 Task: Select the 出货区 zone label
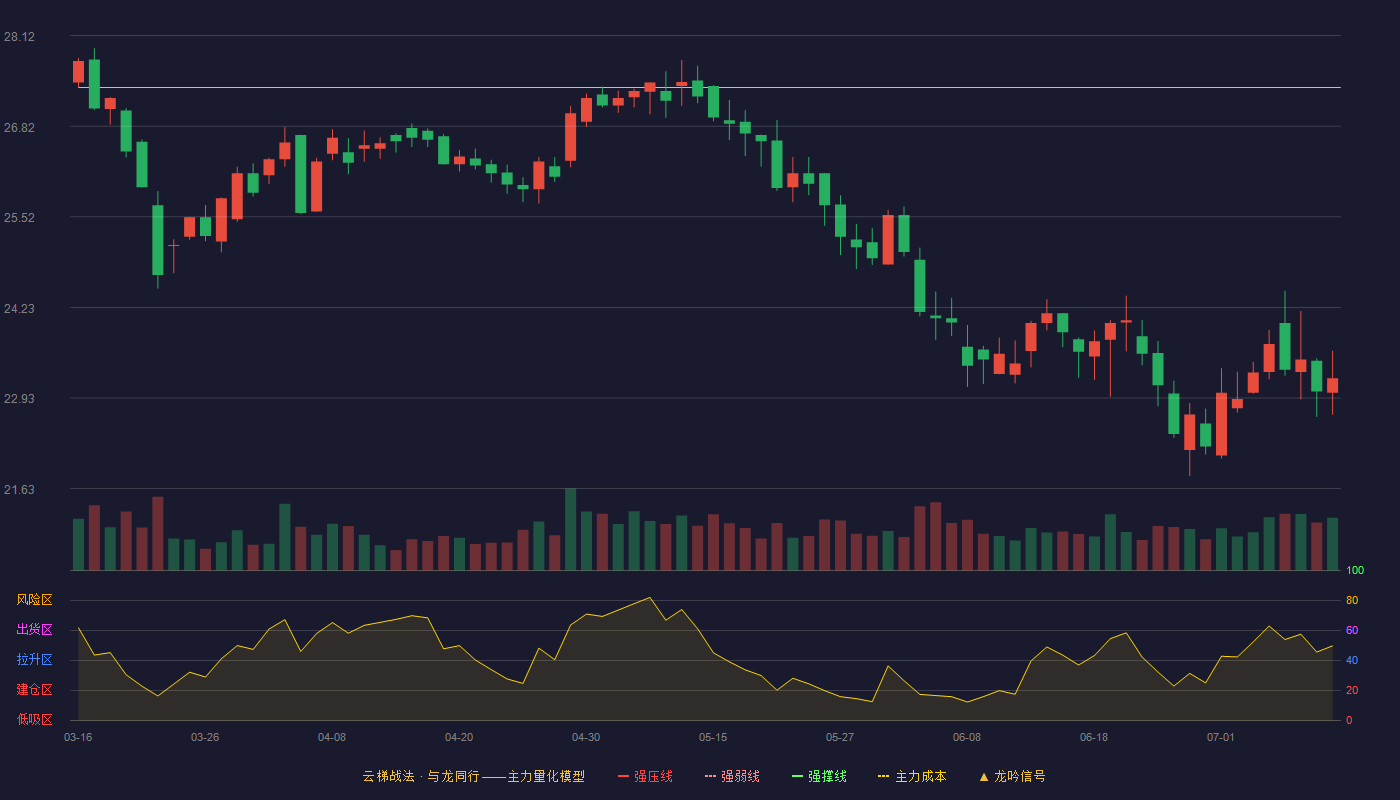pyautogui.click(x=34, y=630)
